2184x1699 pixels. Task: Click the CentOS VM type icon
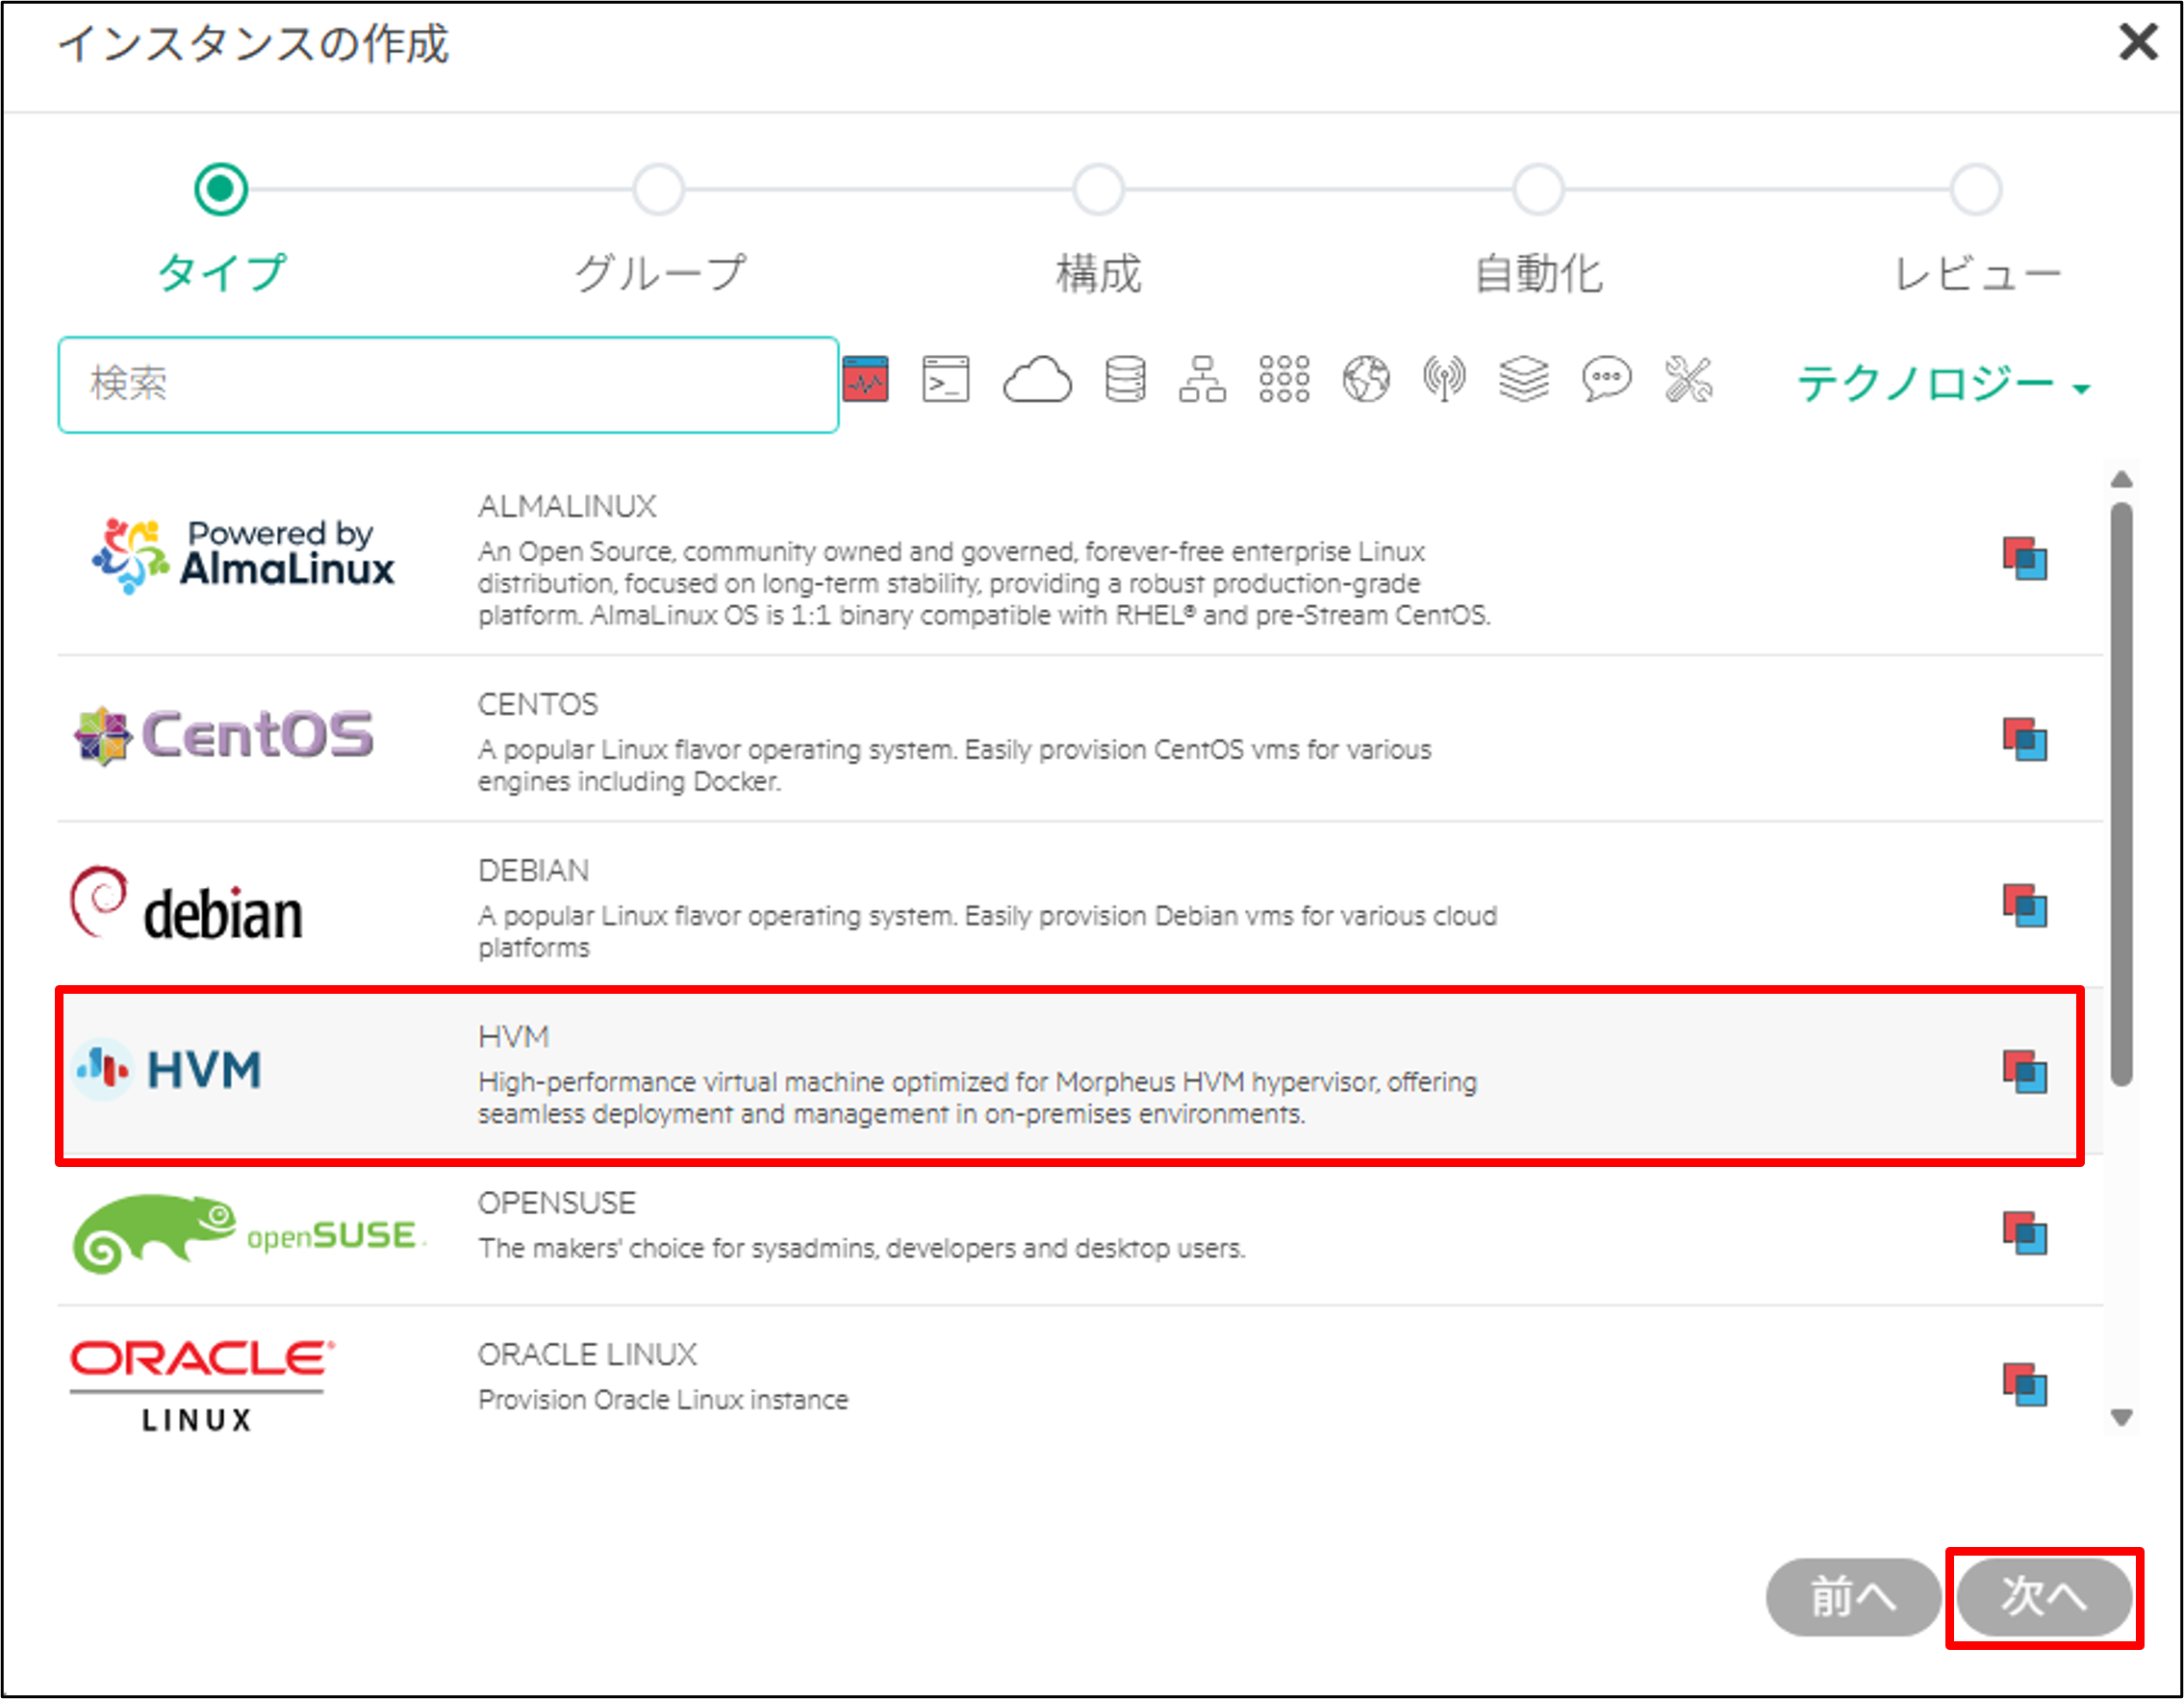(2025, 740)
